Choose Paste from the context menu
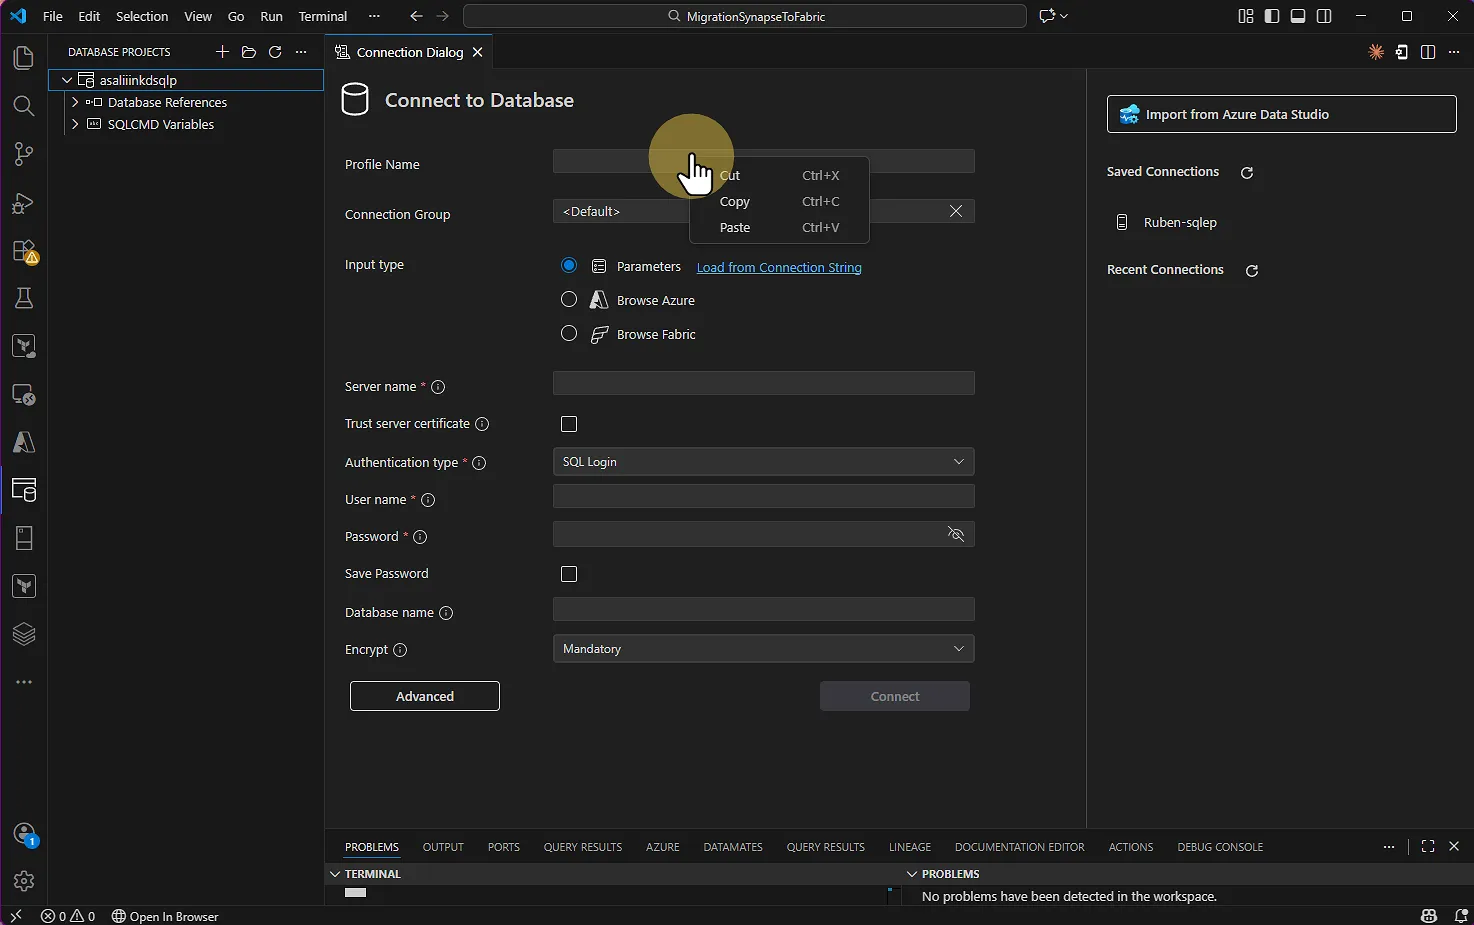The image size is (1474, 925). (x=735, y=228)
